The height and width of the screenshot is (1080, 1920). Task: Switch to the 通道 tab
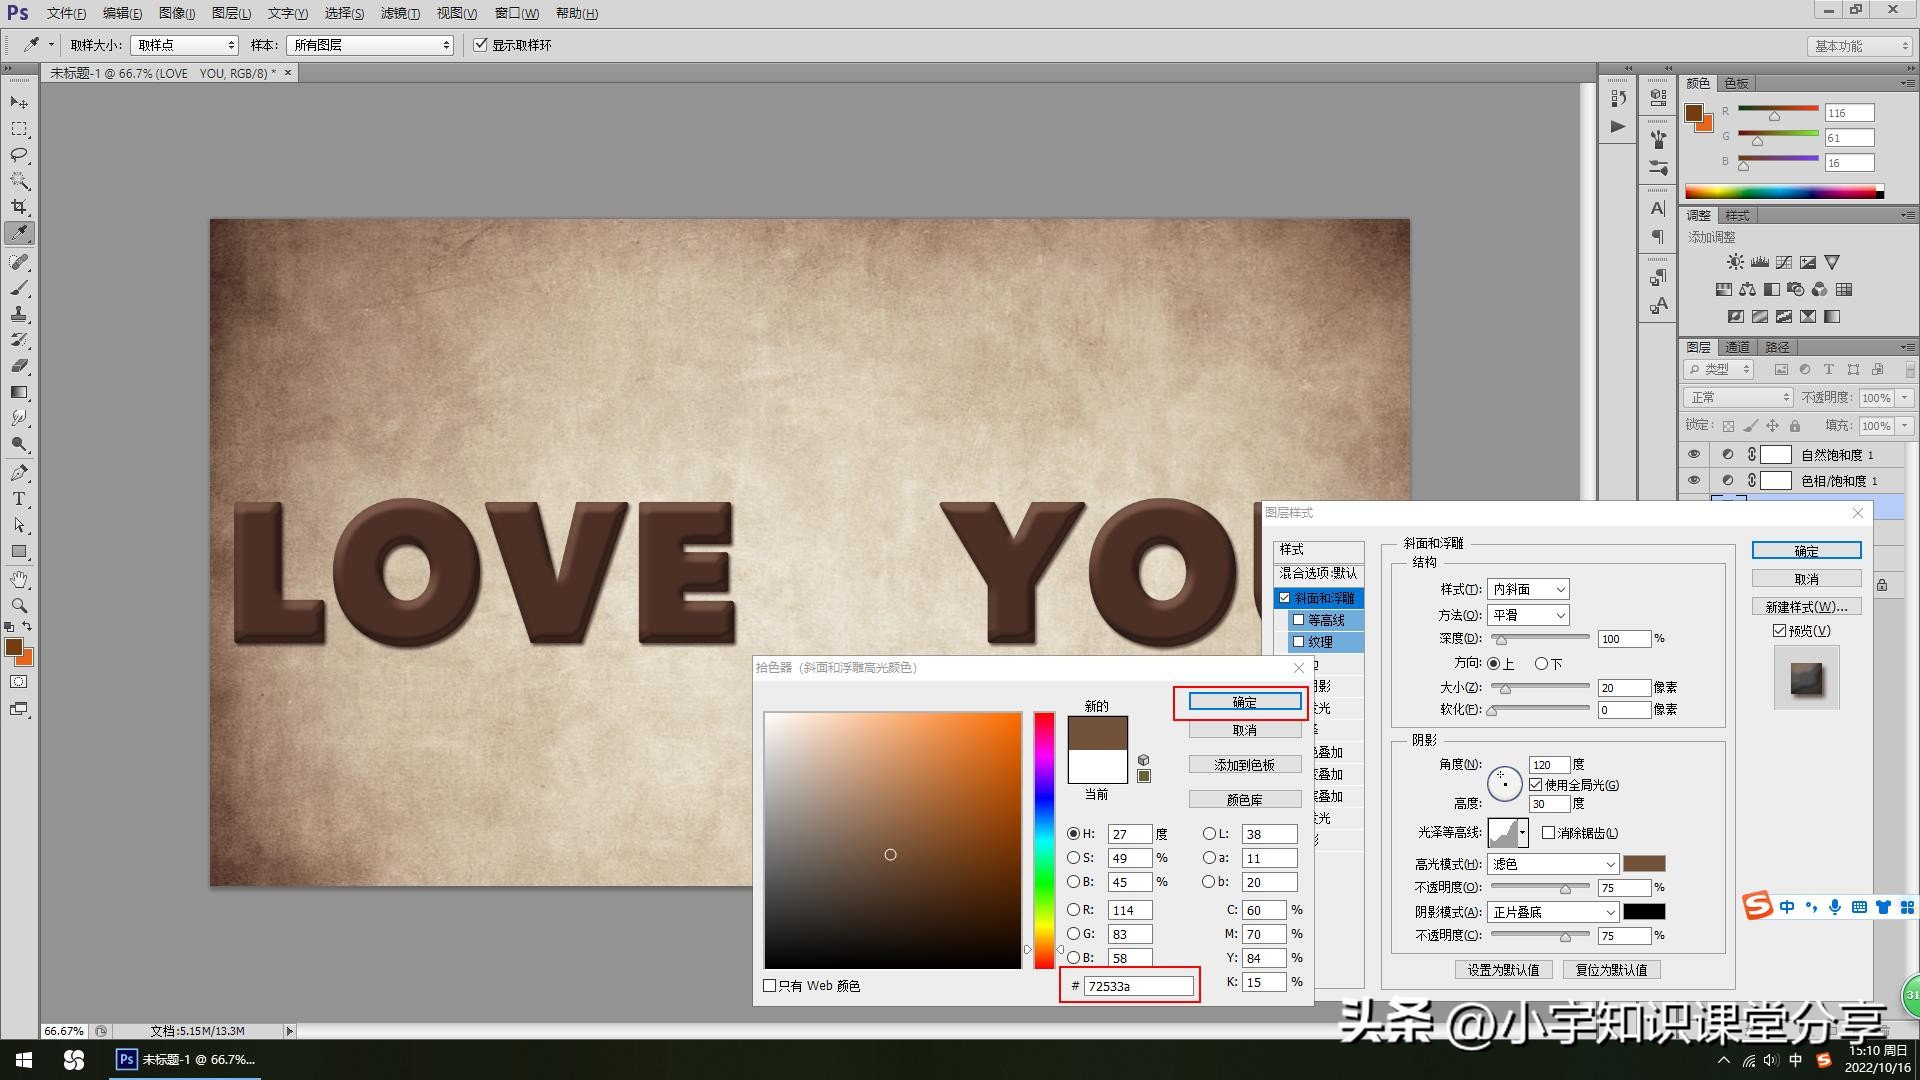click(x=1737, y=347)
